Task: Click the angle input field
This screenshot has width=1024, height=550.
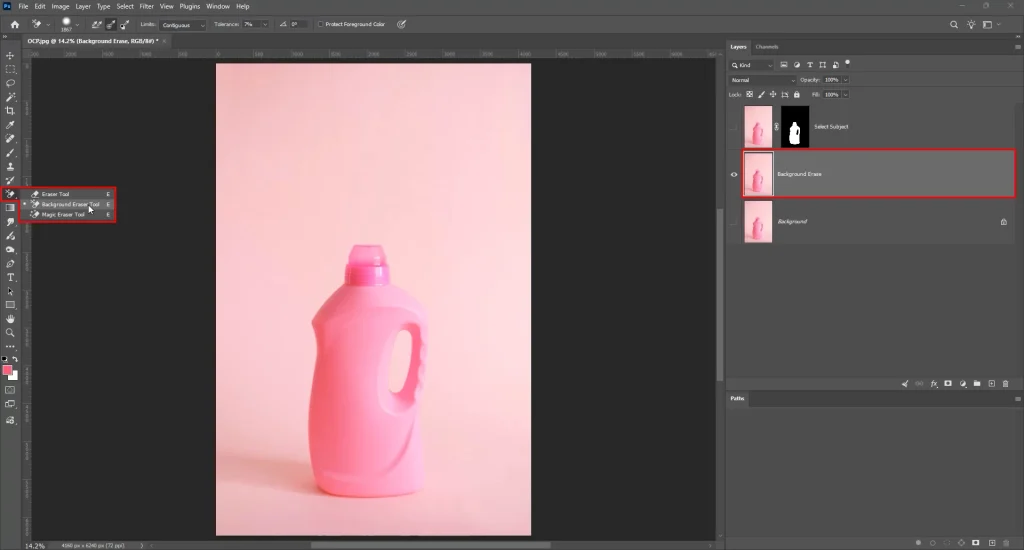Action: (x=298, y=25)
